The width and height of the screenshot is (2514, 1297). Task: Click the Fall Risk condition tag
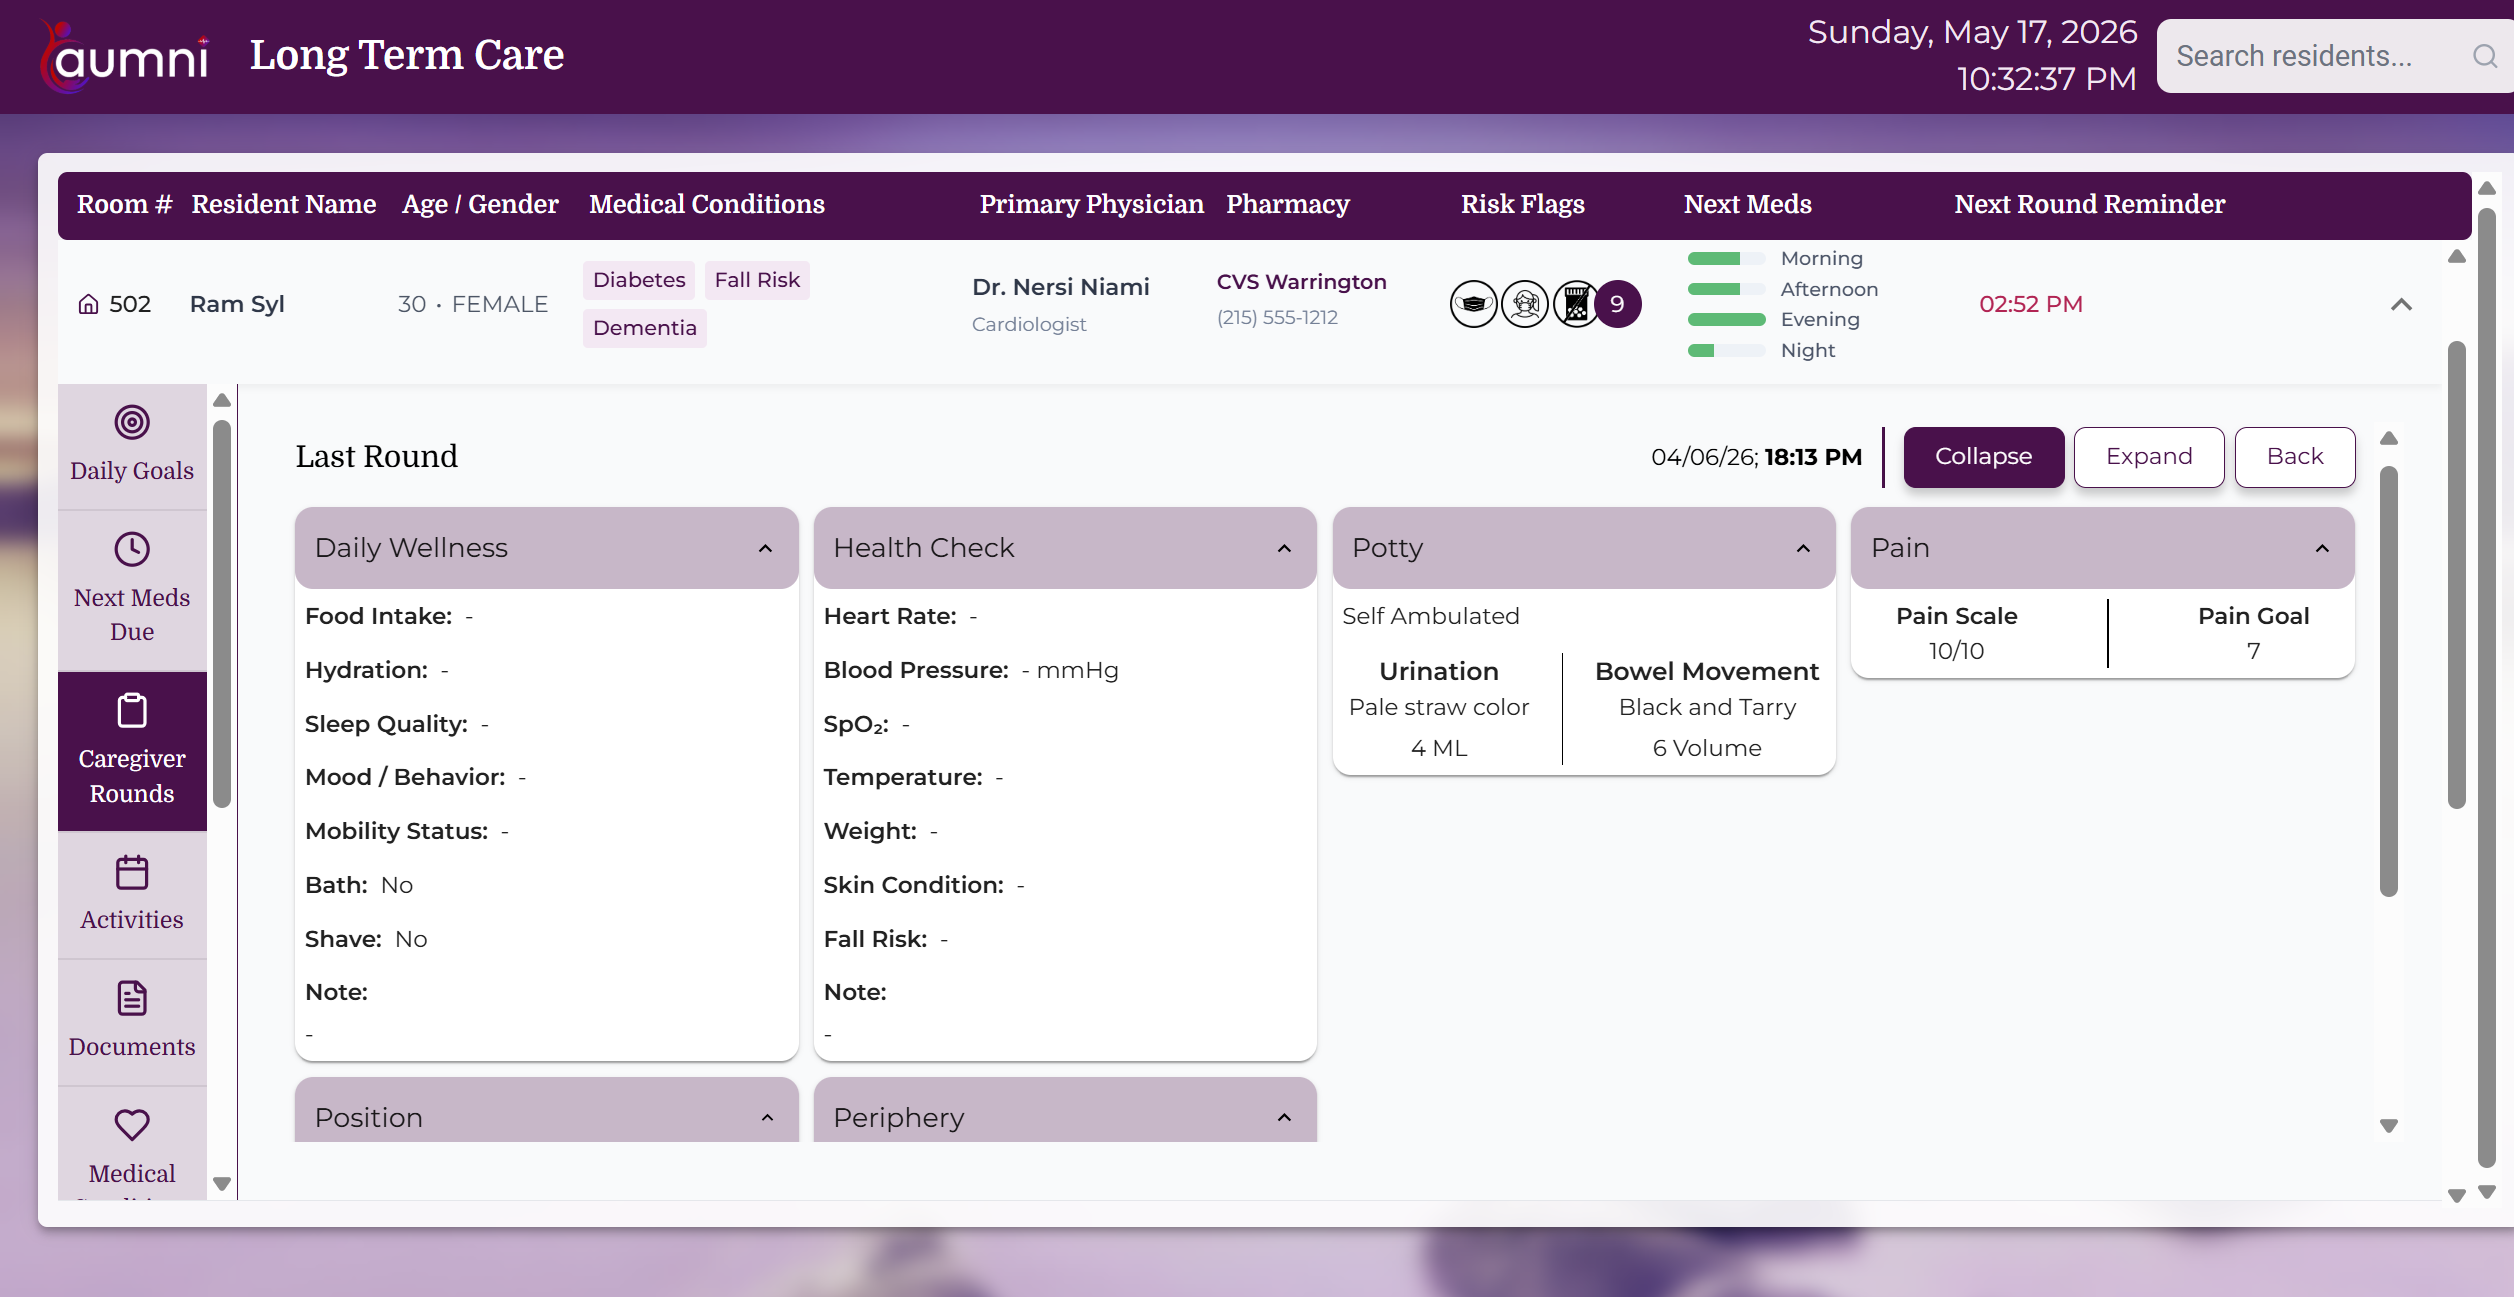point(757,280)
